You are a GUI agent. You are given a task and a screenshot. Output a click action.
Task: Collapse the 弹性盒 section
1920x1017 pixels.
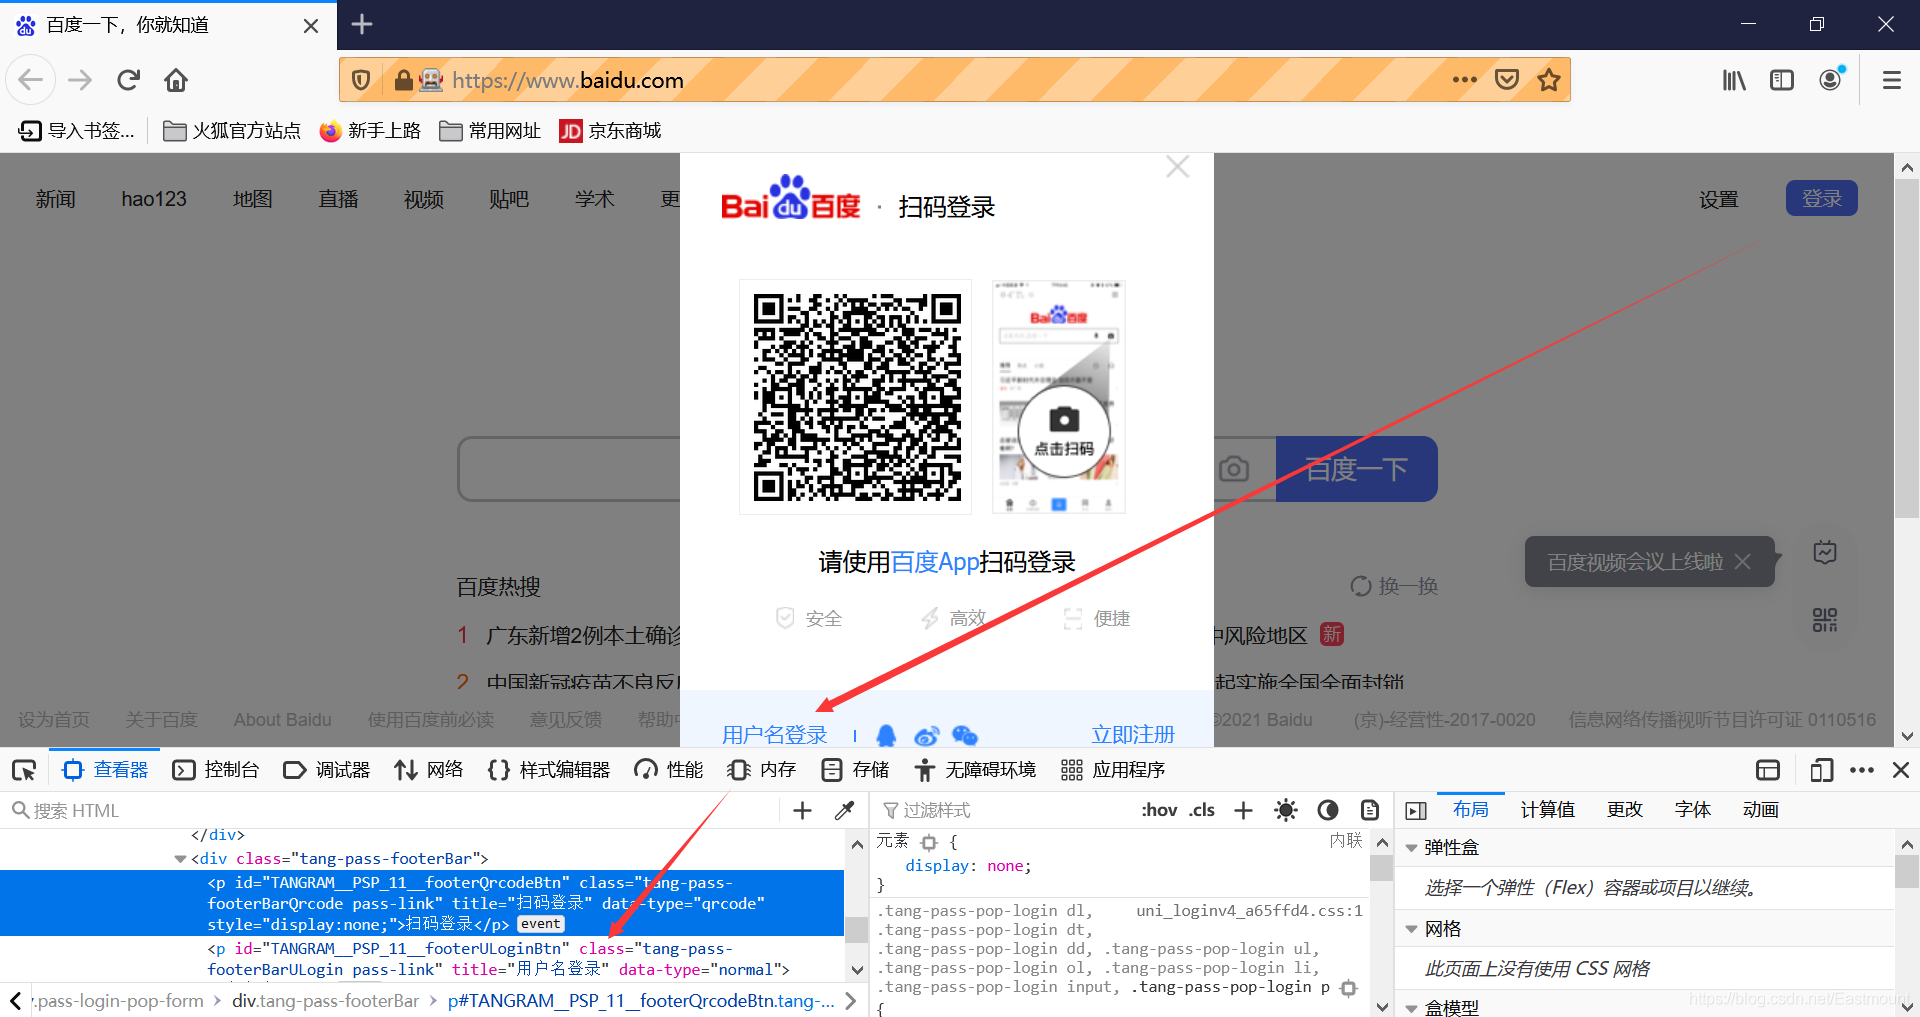pyautogui.click(x=1411, y=848)
